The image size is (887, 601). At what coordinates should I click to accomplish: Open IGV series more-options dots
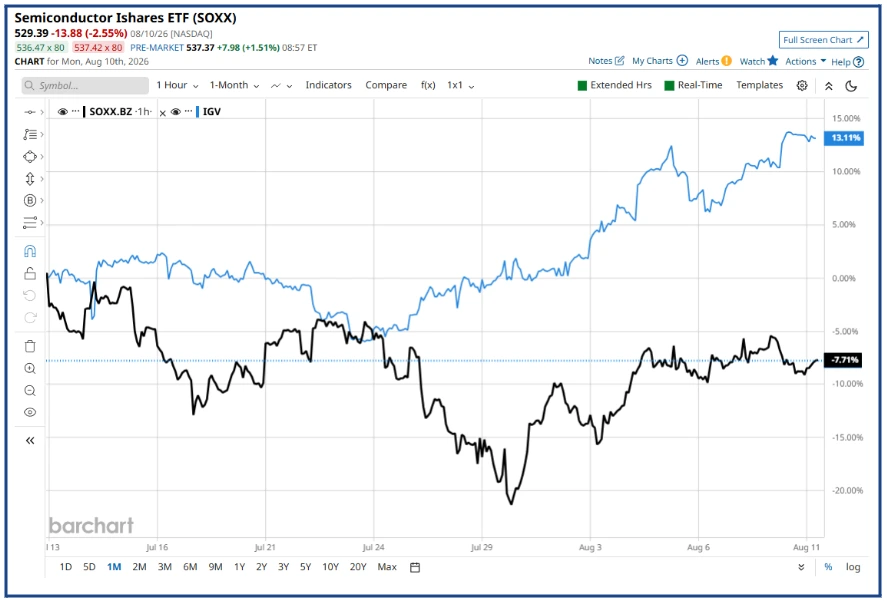189,111
